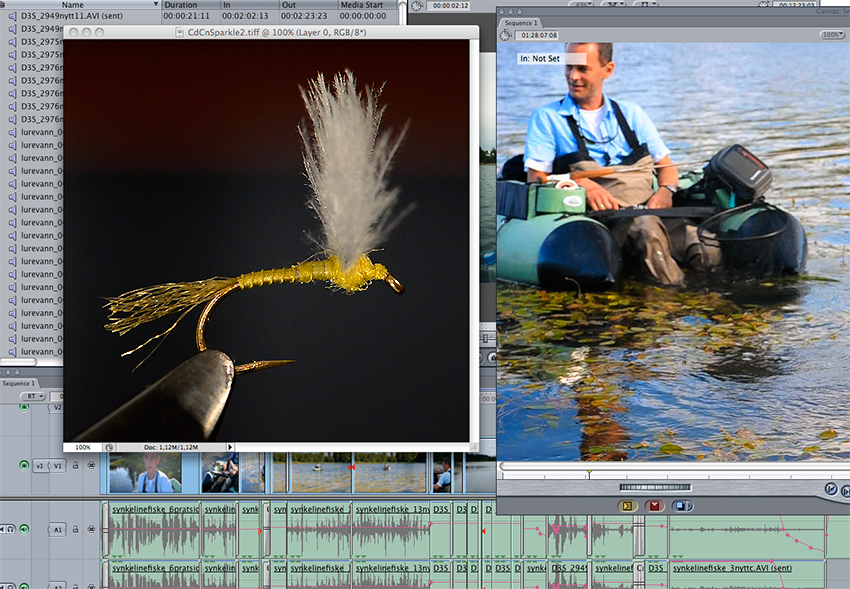Click the Photoshop zoom field showing 100%
The image size is (850, 589).
(x=82, y=448)
